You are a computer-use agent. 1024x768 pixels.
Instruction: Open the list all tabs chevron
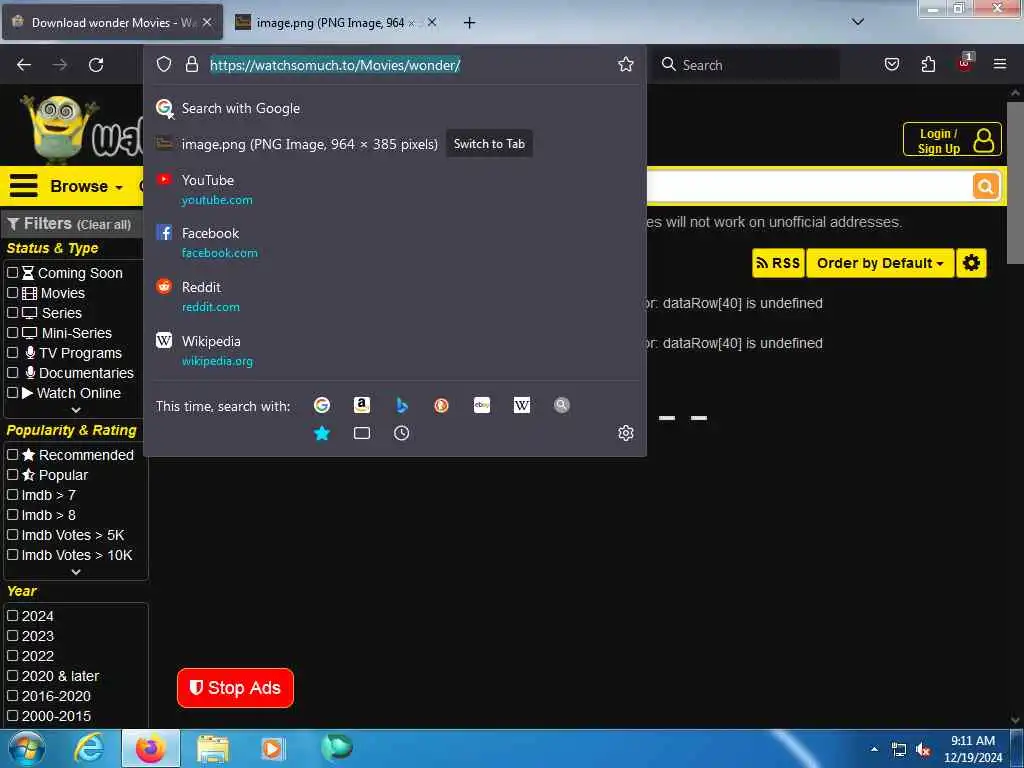point(857,22)
